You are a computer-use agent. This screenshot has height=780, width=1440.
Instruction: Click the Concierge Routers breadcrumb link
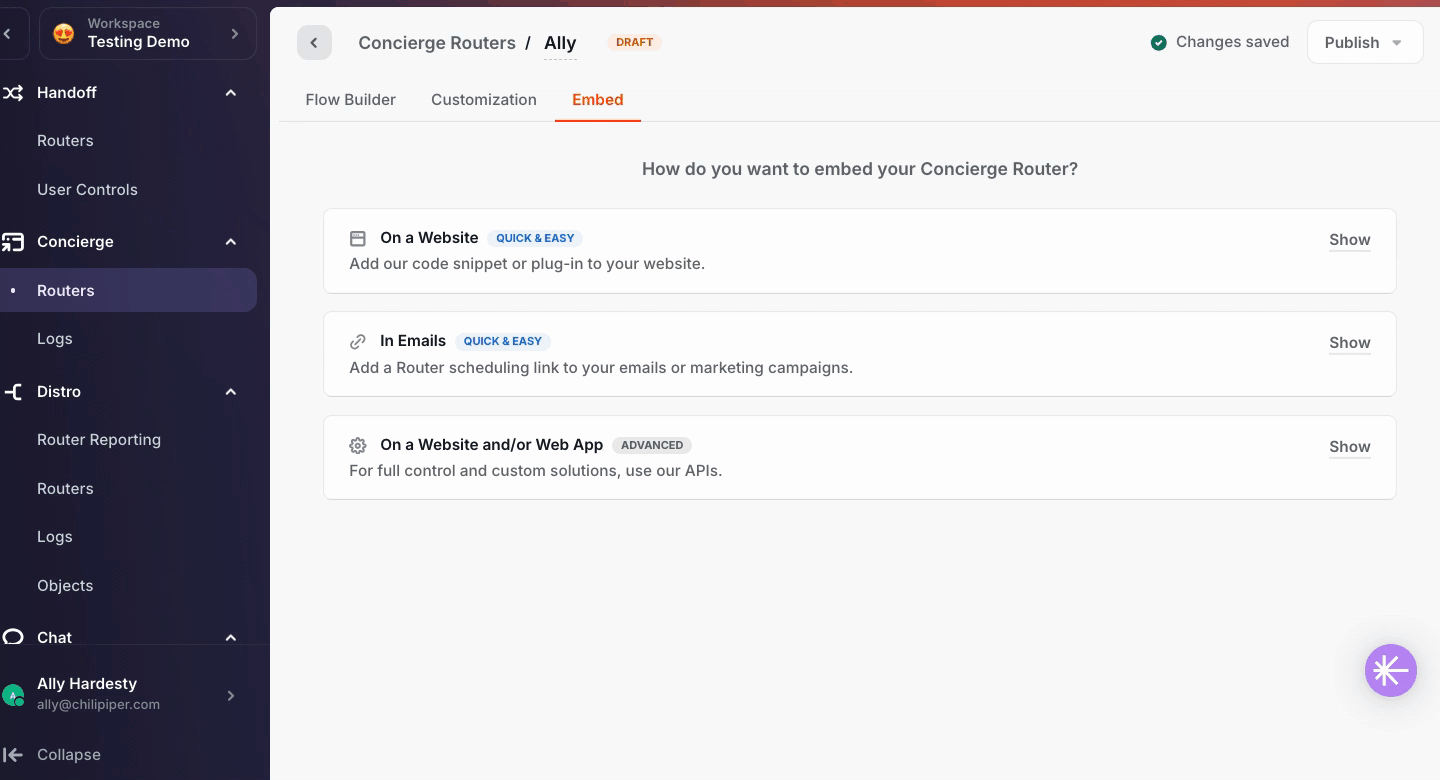coord(437,43)
